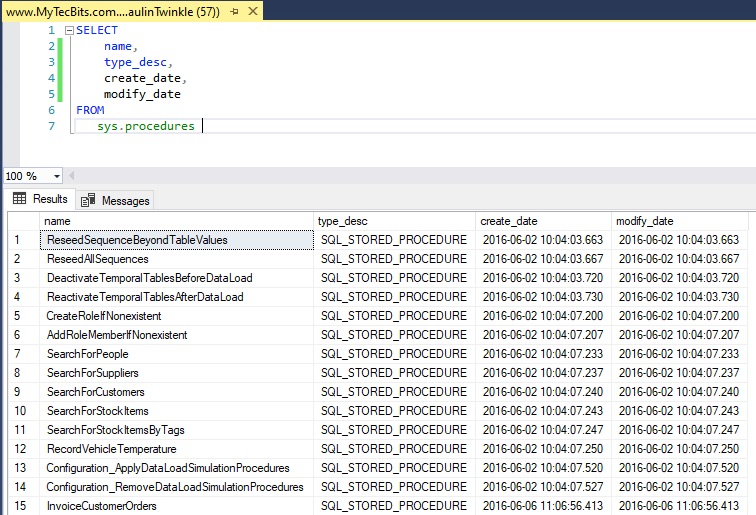Click the horizontal scroll left arrow
The image size is (756, 515).
point(71,176)
